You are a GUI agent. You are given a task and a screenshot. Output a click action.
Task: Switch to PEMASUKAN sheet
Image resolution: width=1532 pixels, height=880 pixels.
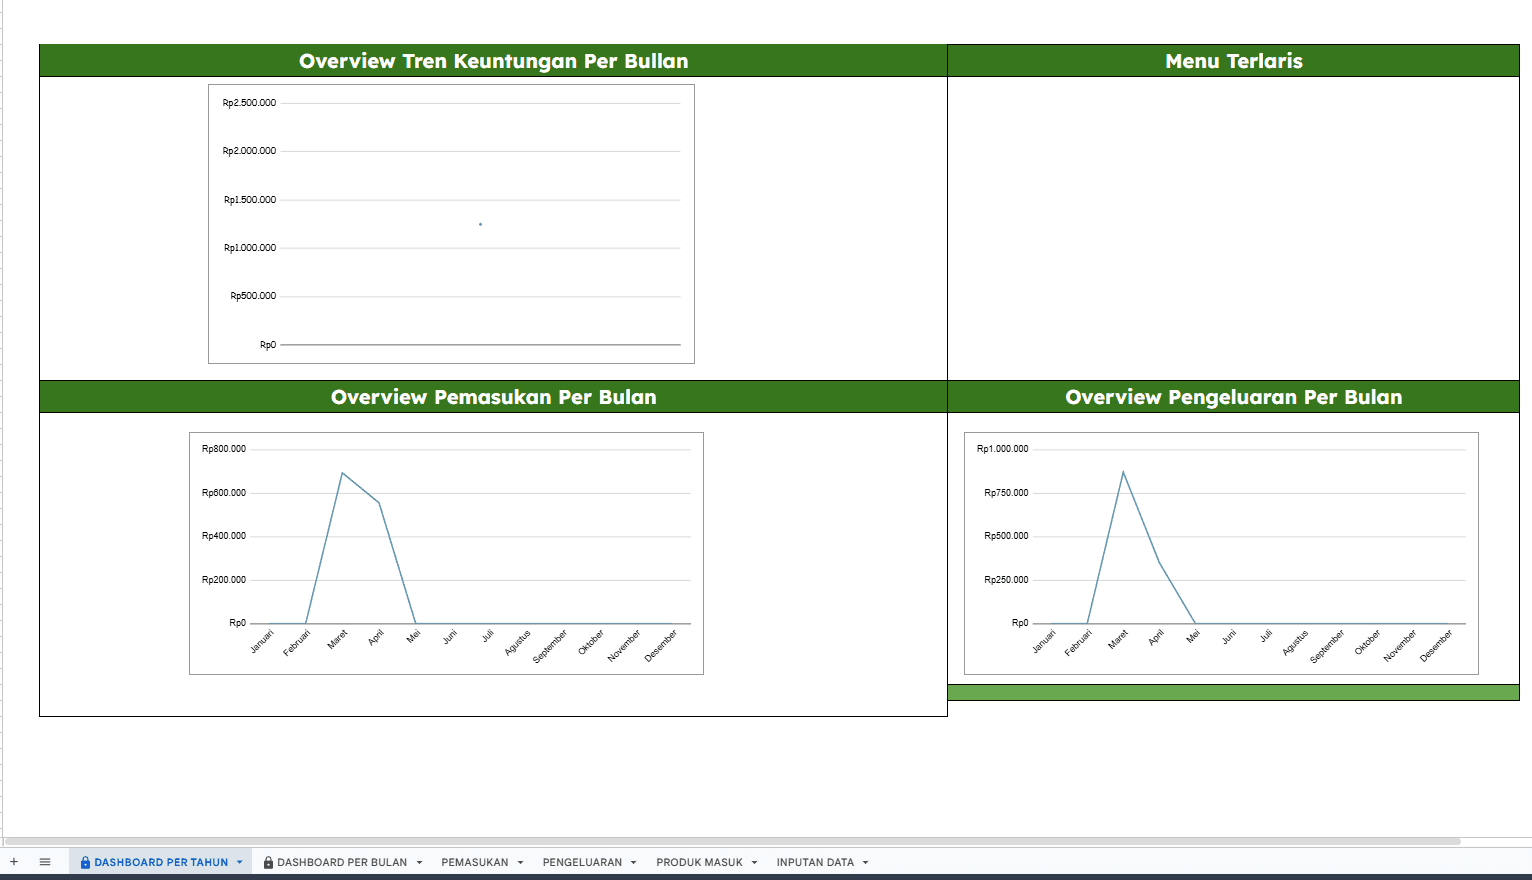pyautogui.click(x=475, y=862)
